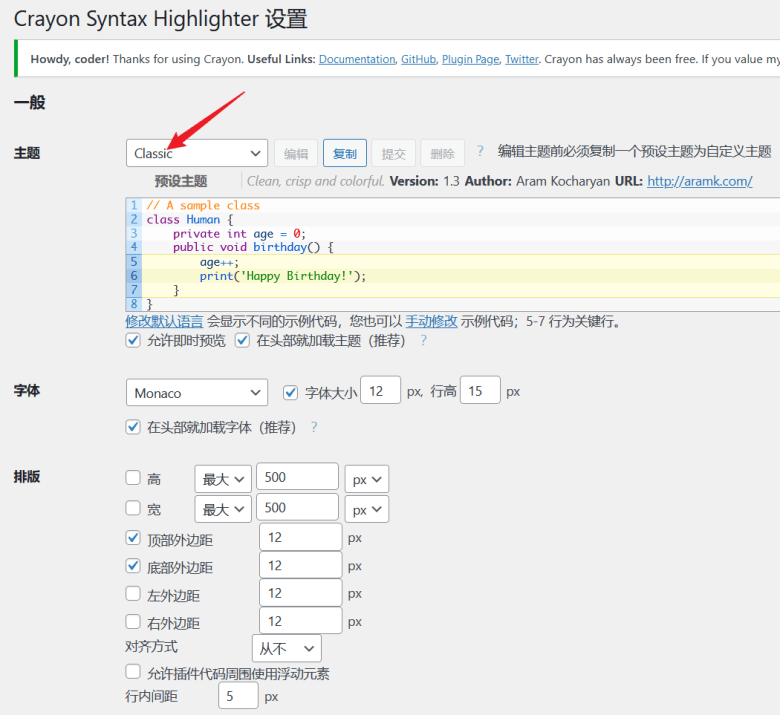
Task: Click the font size field showing 12
Action: coord(380,390)
